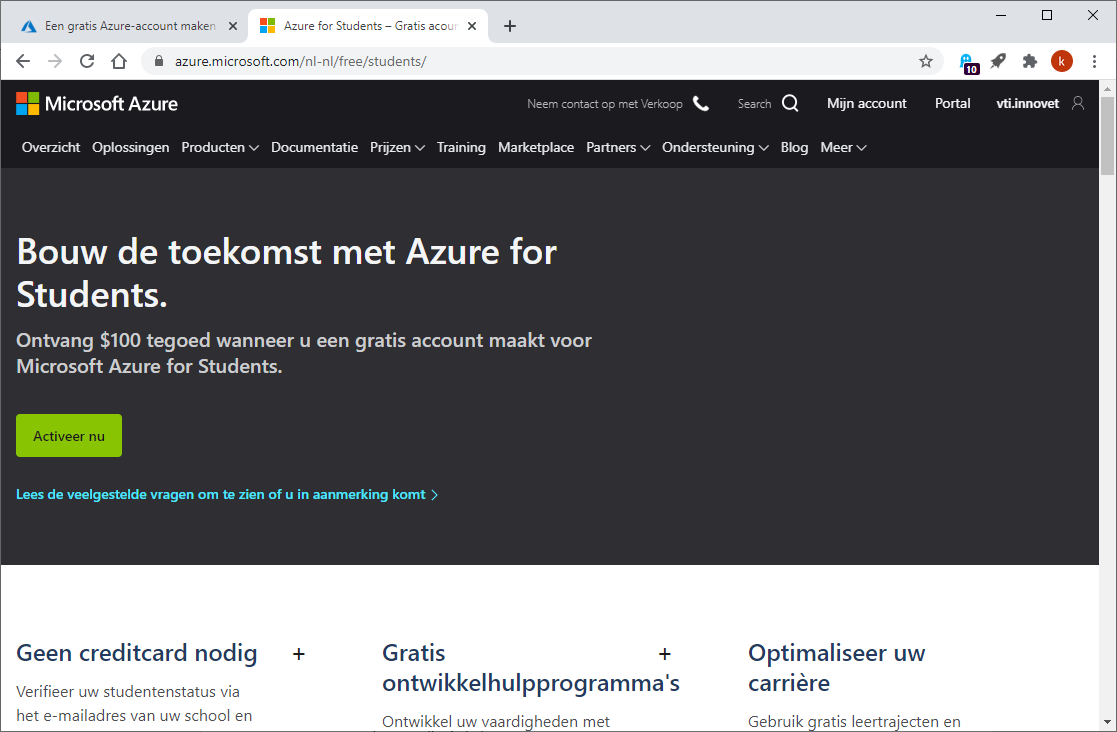
Task: Open the Extensions puzzle piece icon
Action: pyautogui.click(x=1029, y=61)
